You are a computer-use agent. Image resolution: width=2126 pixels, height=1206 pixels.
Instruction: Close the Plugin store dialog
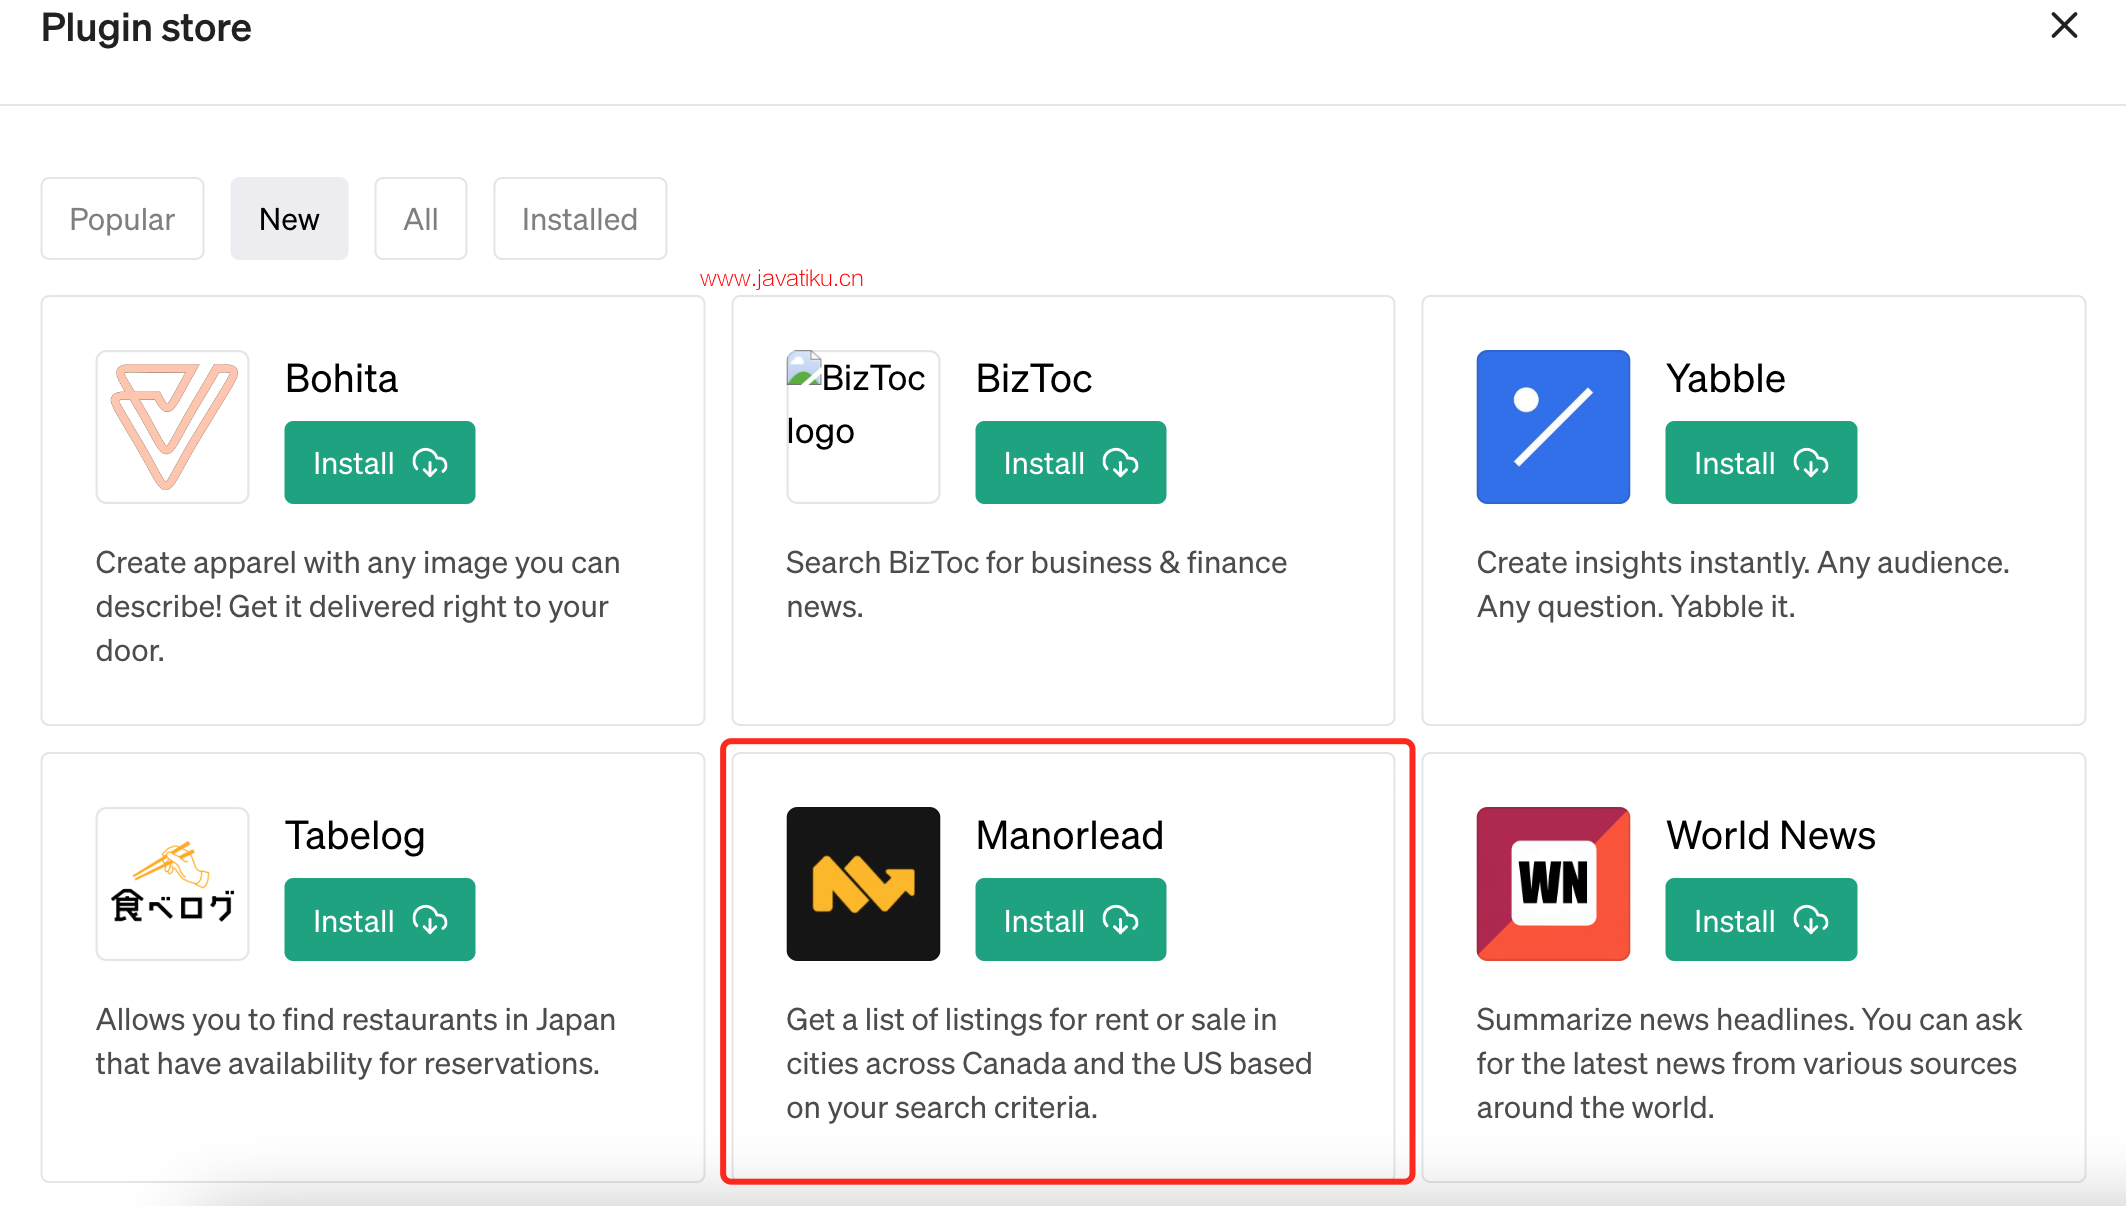click(x=2064, y=26)
